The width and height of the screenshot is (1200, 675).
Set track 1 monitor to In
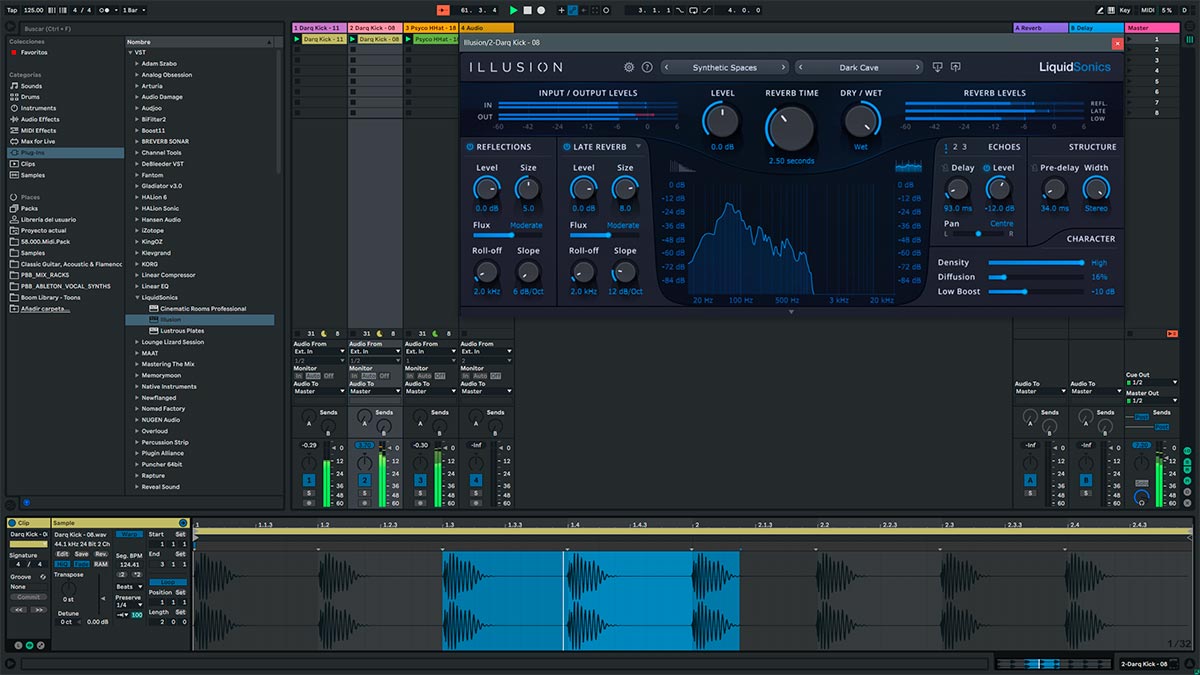[x=298, y=376]
